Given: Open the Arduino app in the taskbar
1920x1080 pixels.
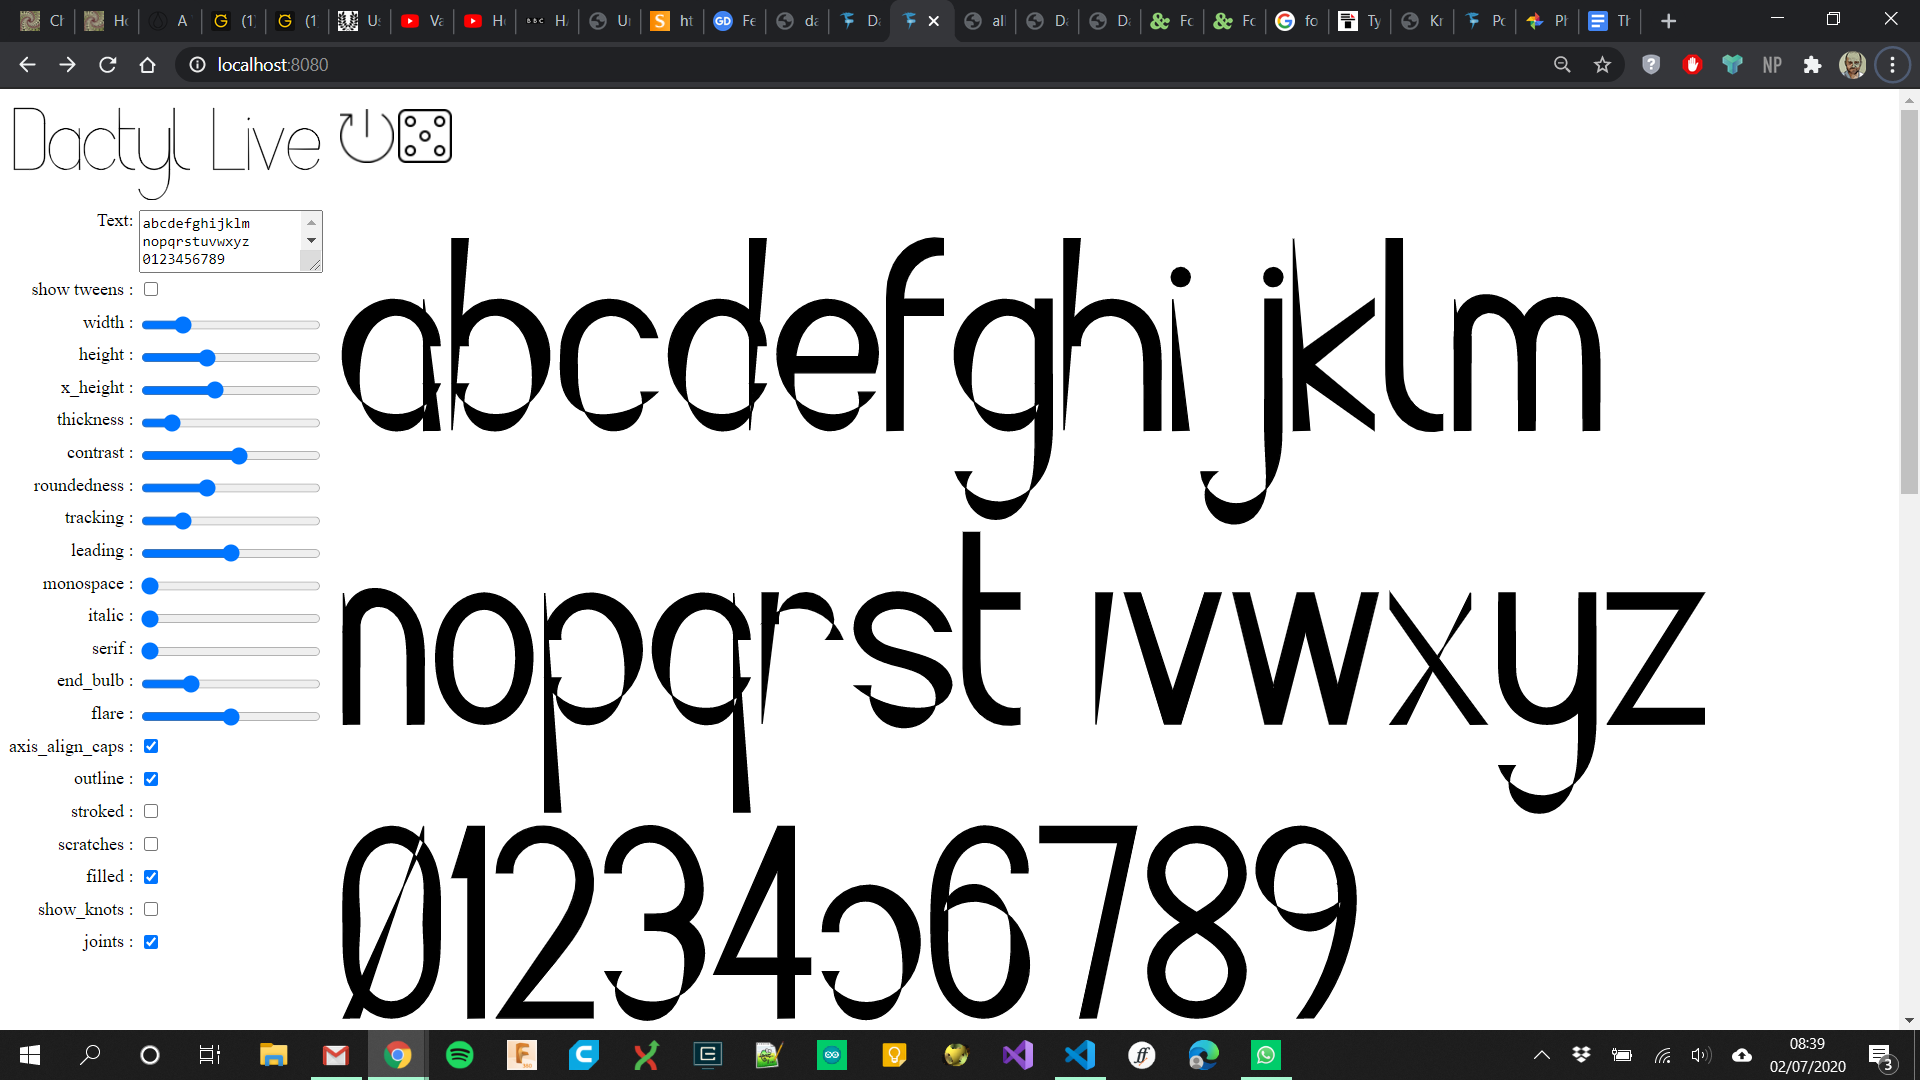Looking at the screenshot, I should [832, 1055].
